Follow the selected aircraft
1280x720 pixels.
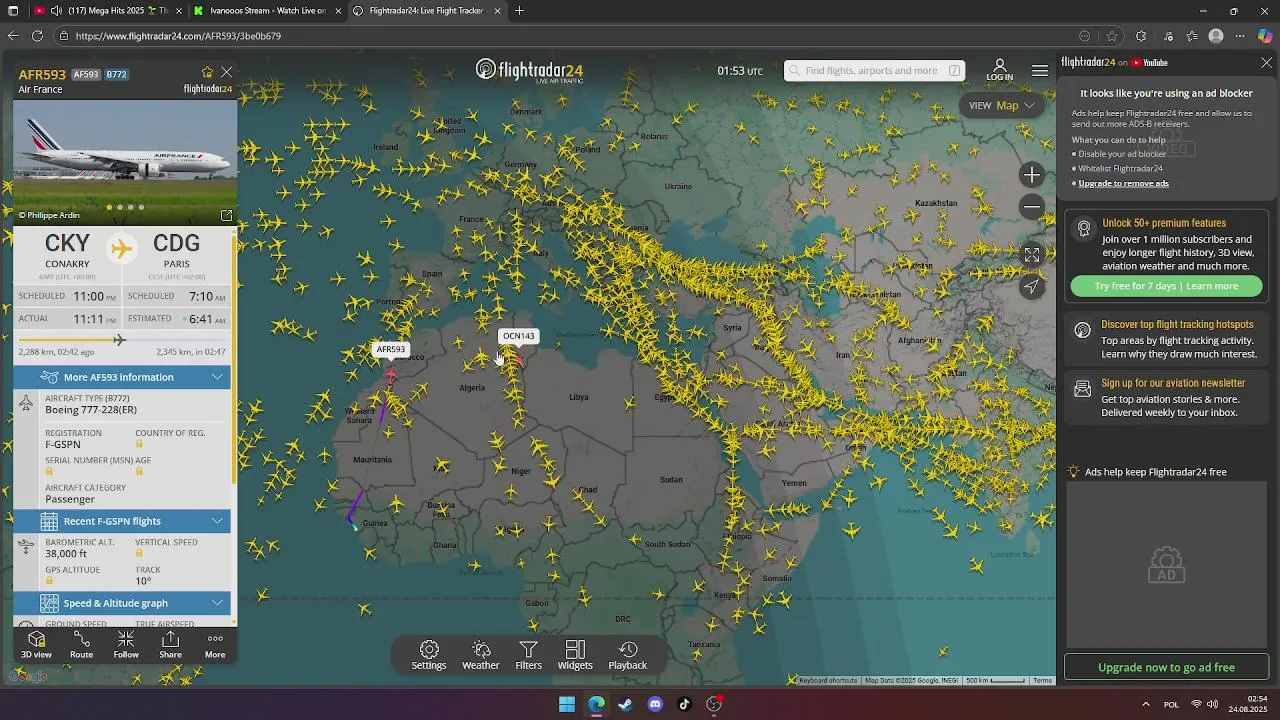[126, 645]
